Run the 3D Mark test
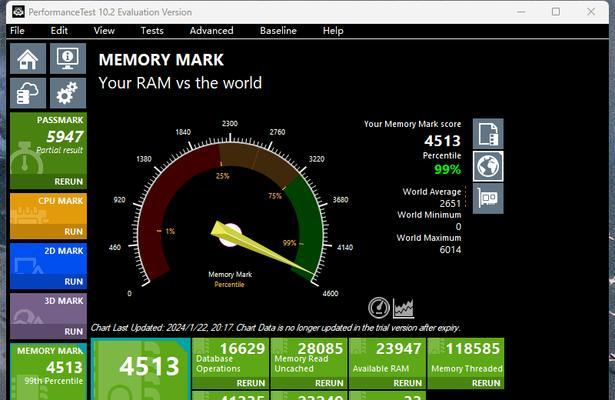The height and width of the screenshot is (400, 615). (73, 332)
